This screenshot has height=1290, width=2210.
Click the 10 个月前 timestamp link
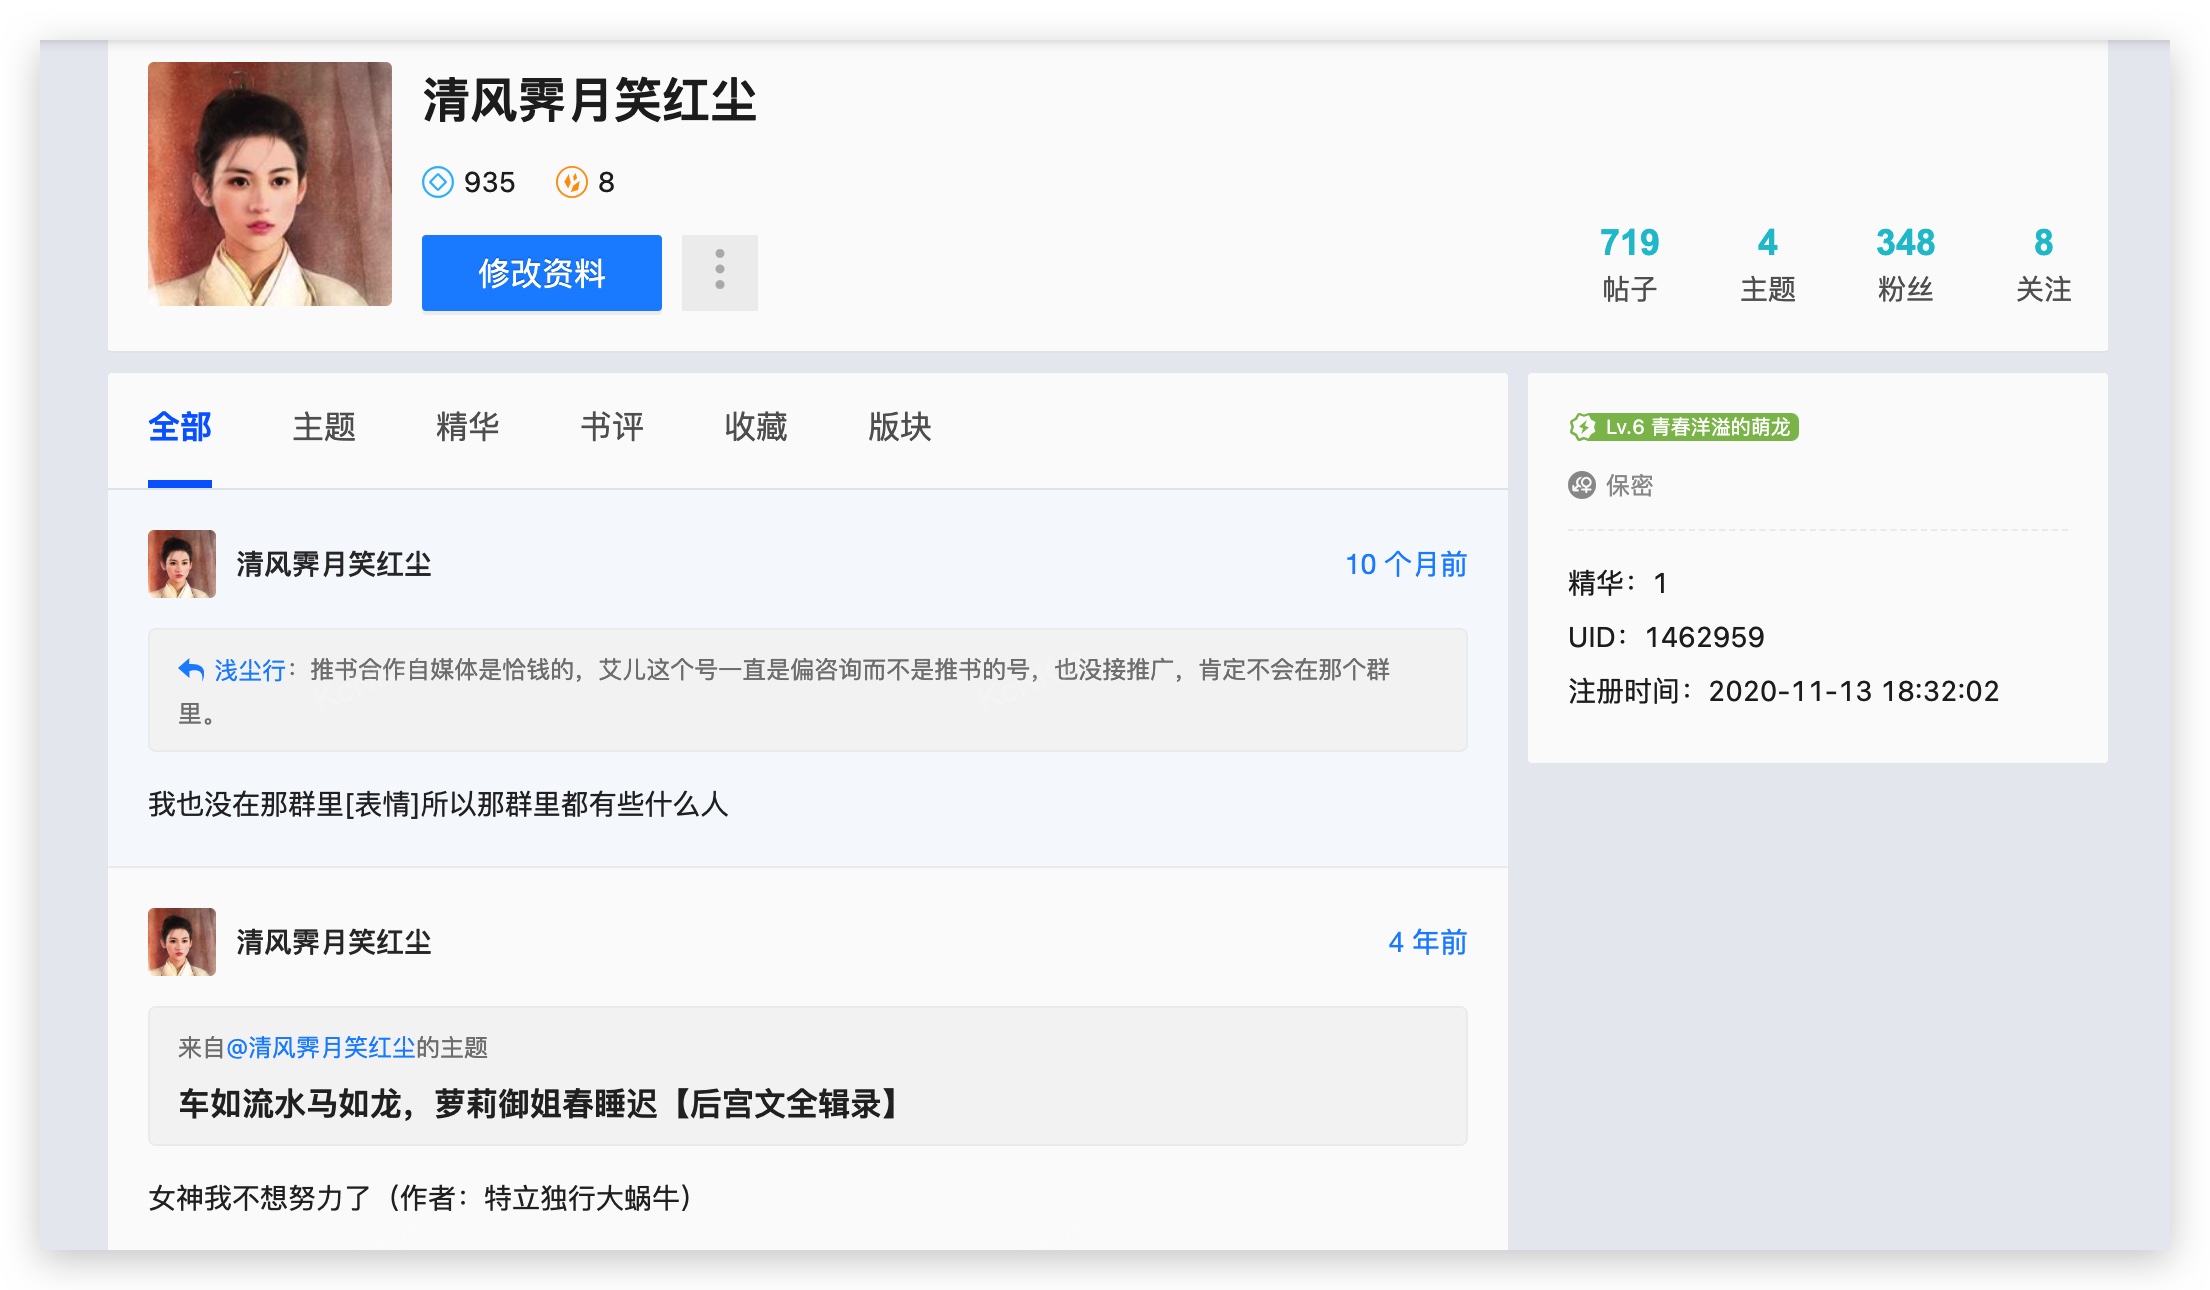click(1406, 564)
